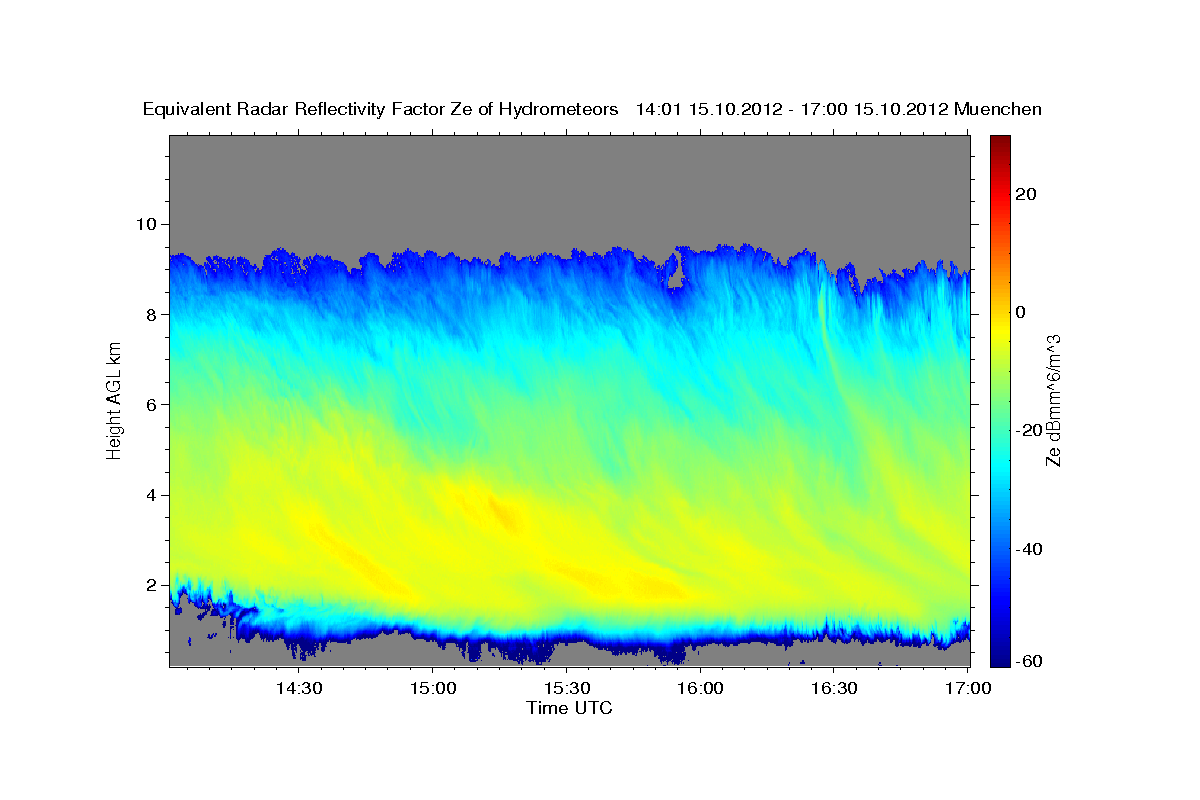This screenshot has height=800, width=1200.
Task: Click the 'Muenchen' location word in the title
Action: pos(998,109)
